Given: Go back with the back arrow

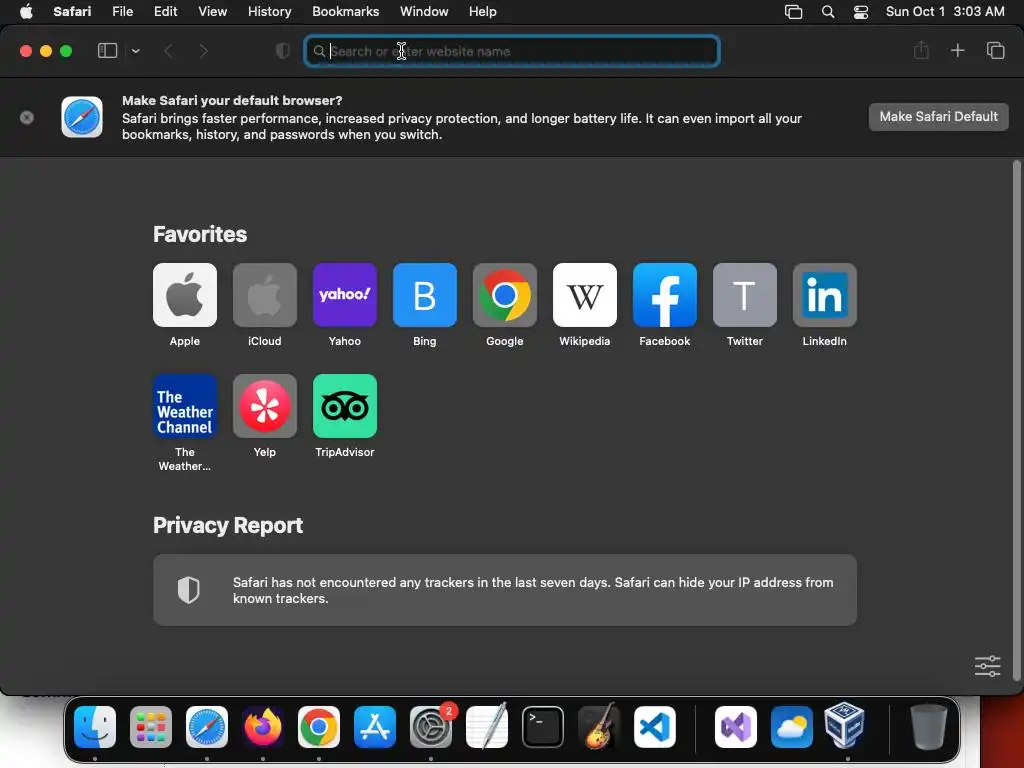Looking at the screenshot, I should click(x=168, y=51).
